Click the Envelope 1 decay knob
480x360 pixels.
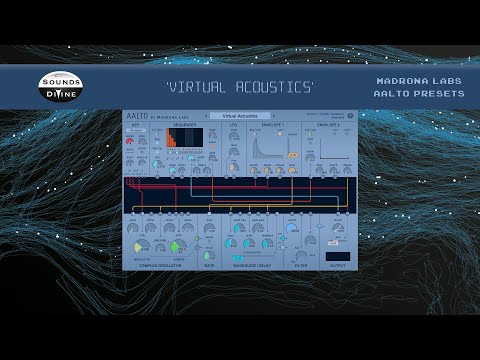(x=267, y=170)
